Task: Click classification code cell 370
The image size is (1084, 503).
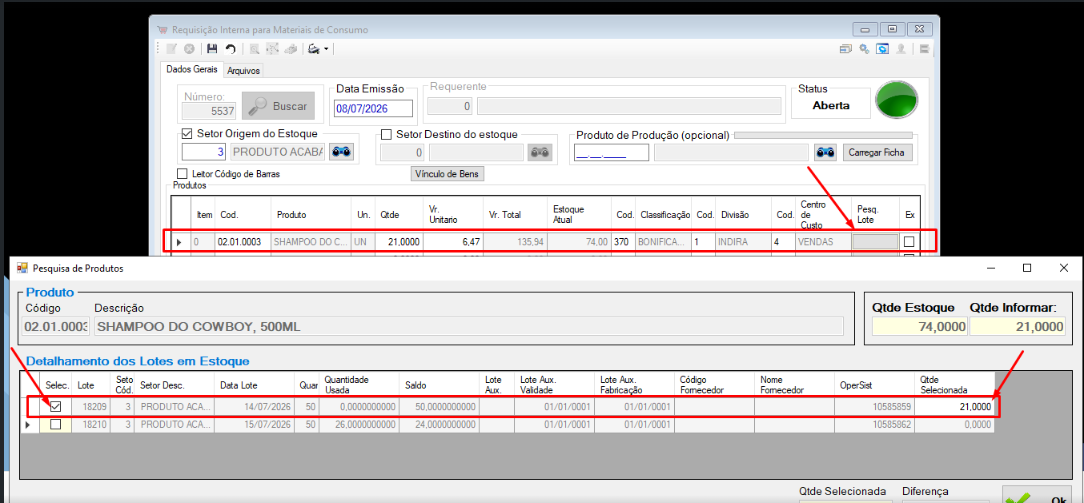Action: 623,242
